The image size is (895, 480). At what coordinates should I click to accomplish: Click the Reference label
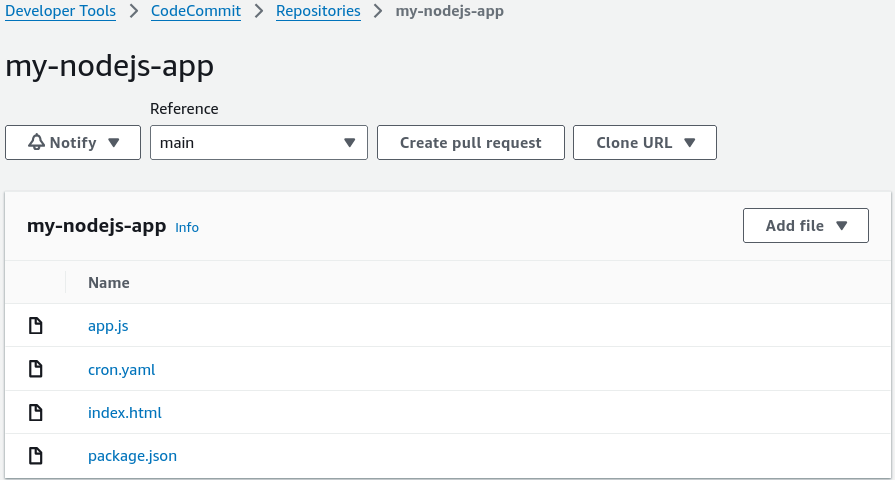coord(184,108)
